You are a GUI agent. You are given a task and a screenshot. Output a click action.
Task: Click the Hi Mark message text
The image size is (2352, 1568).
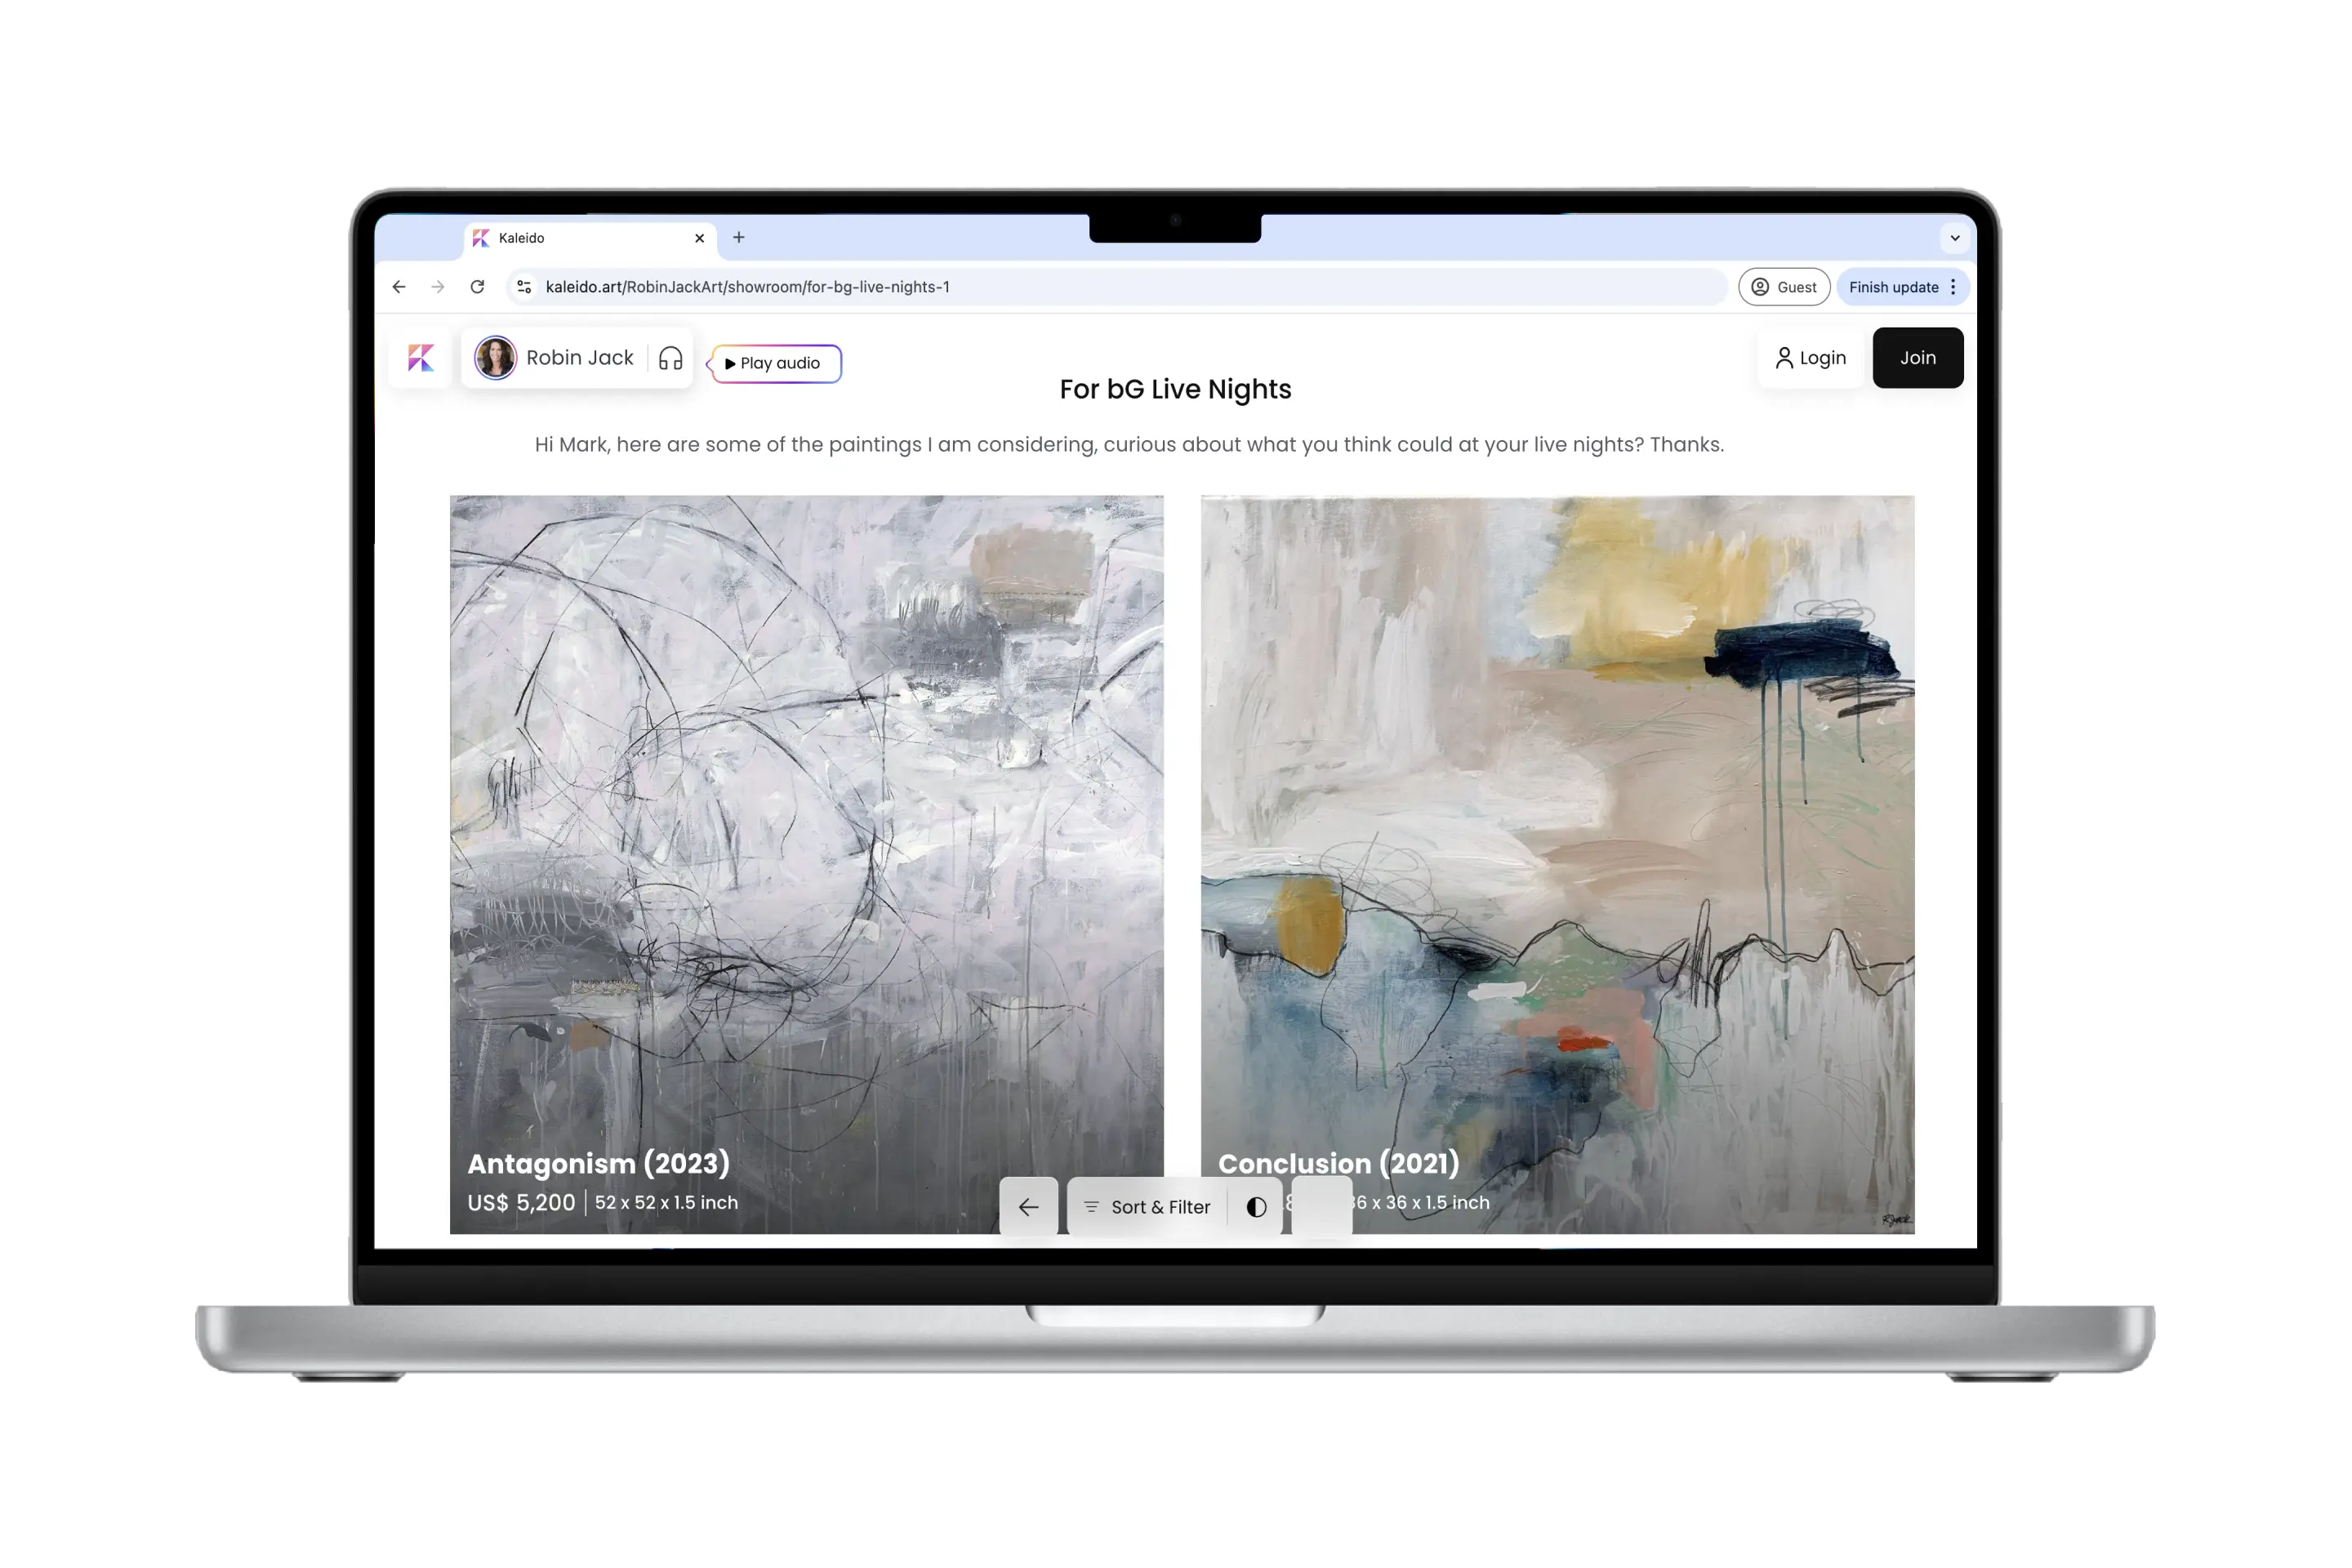(1129, 445)
